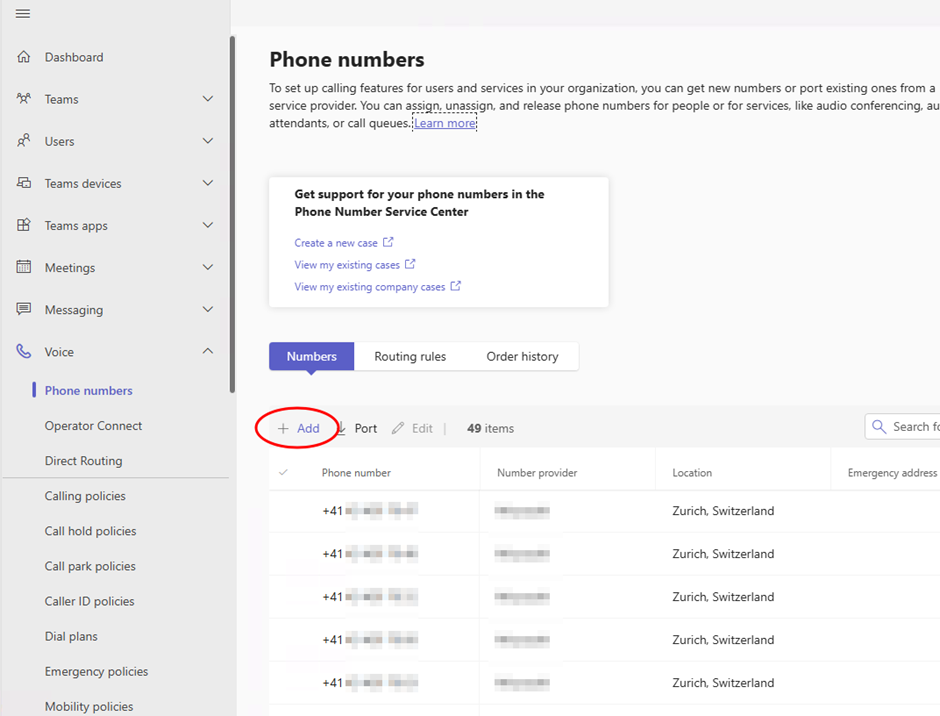Screen dimensions: 940x716
Task: Click the Dashboard home icon
Action: (x=23, y=57)
